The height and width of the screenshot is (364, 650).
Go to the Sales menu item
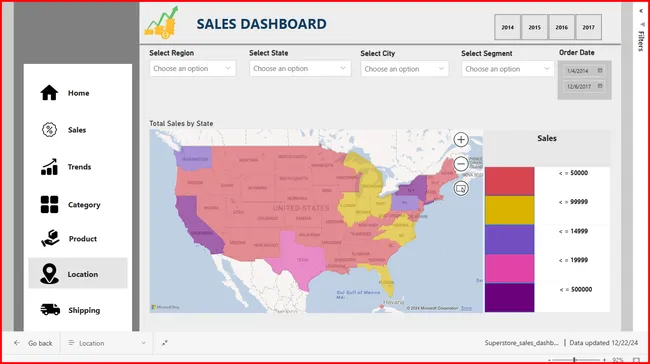[78, 130]
